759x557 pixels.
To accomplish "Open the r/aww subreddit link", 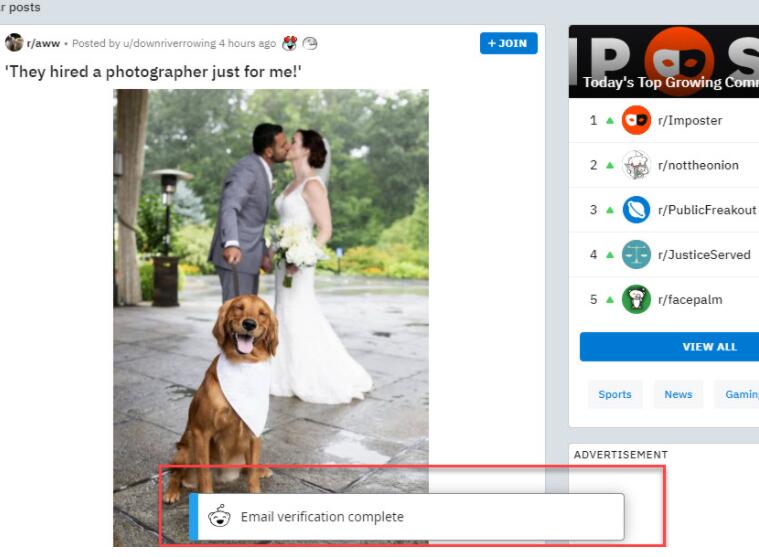I will (43, 43).
